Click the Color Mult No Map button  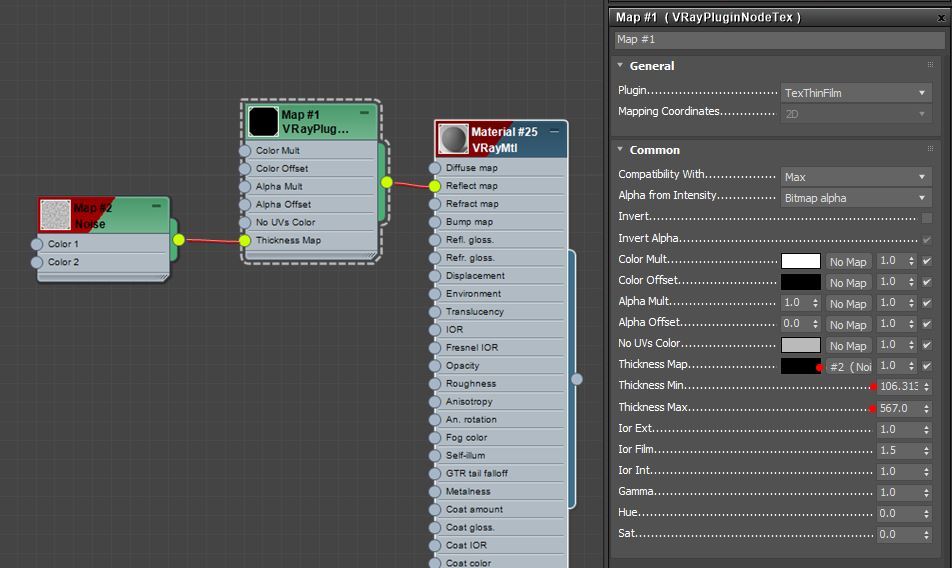point(848,262)
